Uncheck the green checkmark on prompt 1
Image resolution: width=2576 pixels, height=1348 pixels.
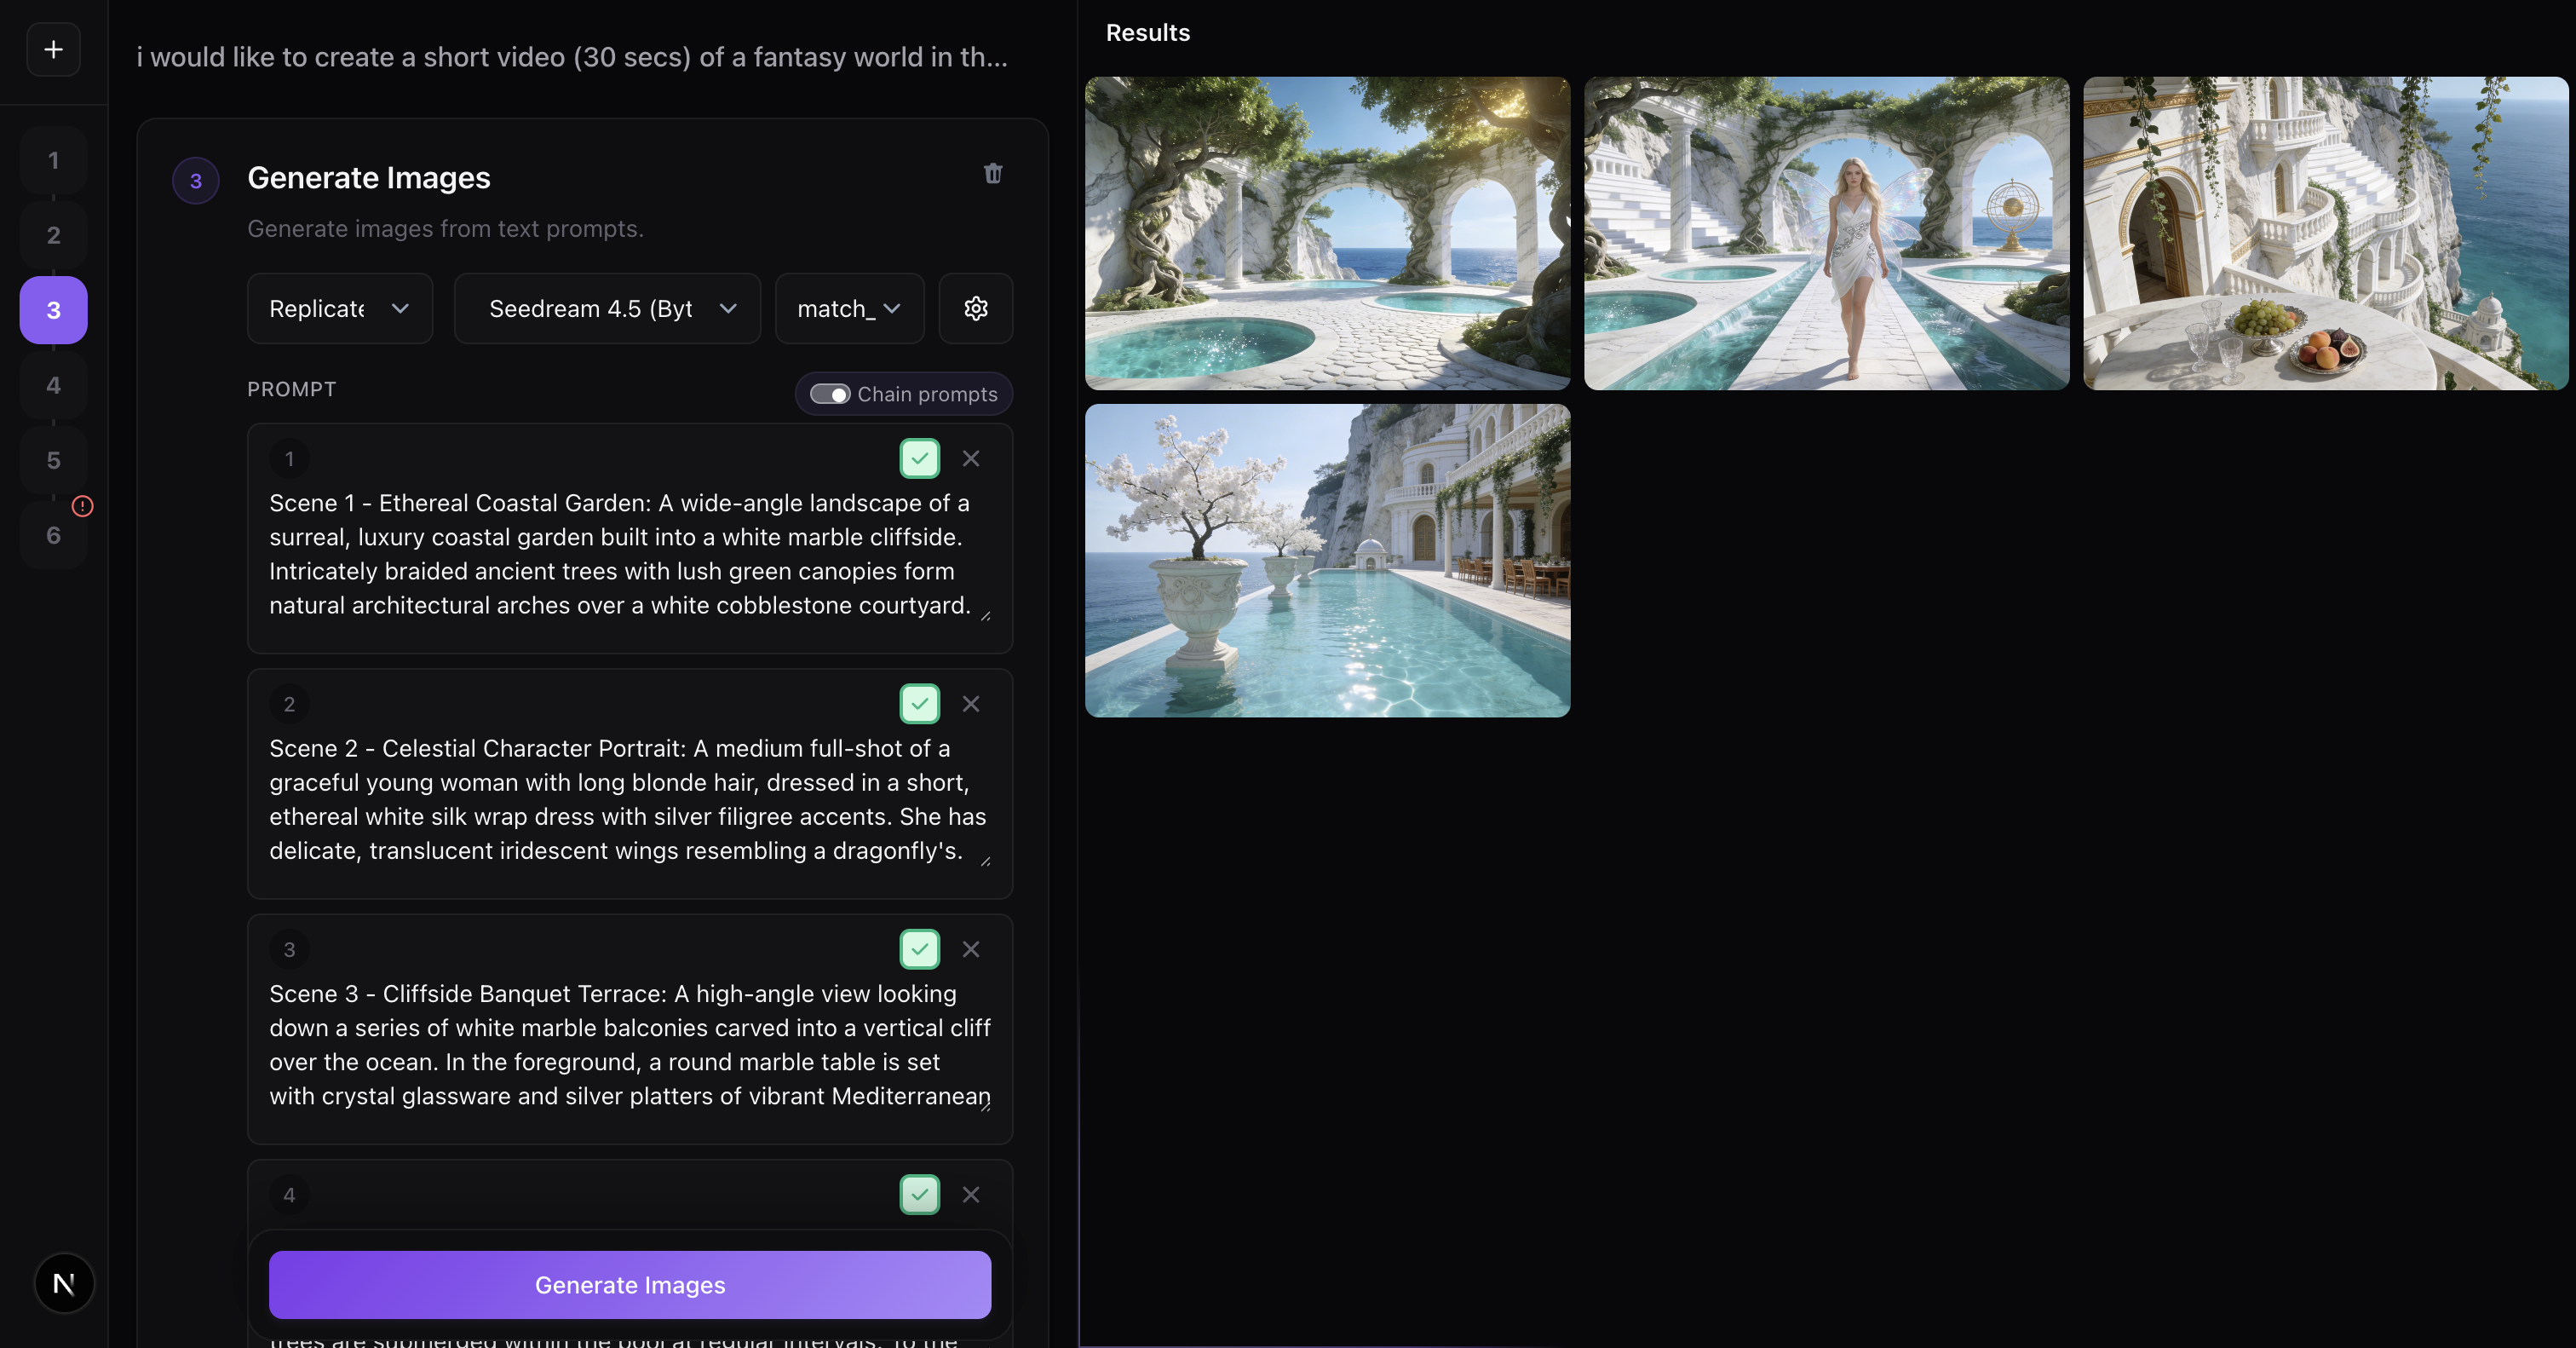919,458
